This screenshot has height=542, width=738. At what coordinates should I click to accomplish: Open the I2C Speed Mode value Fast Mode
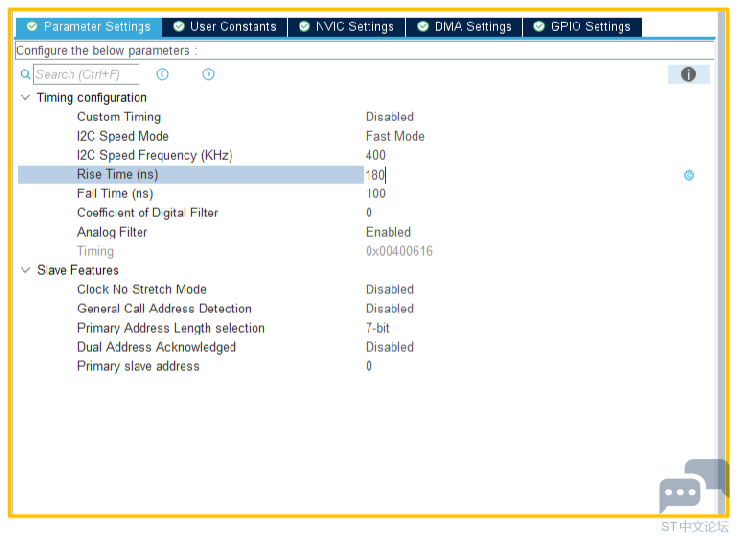(x=395, y=136)
